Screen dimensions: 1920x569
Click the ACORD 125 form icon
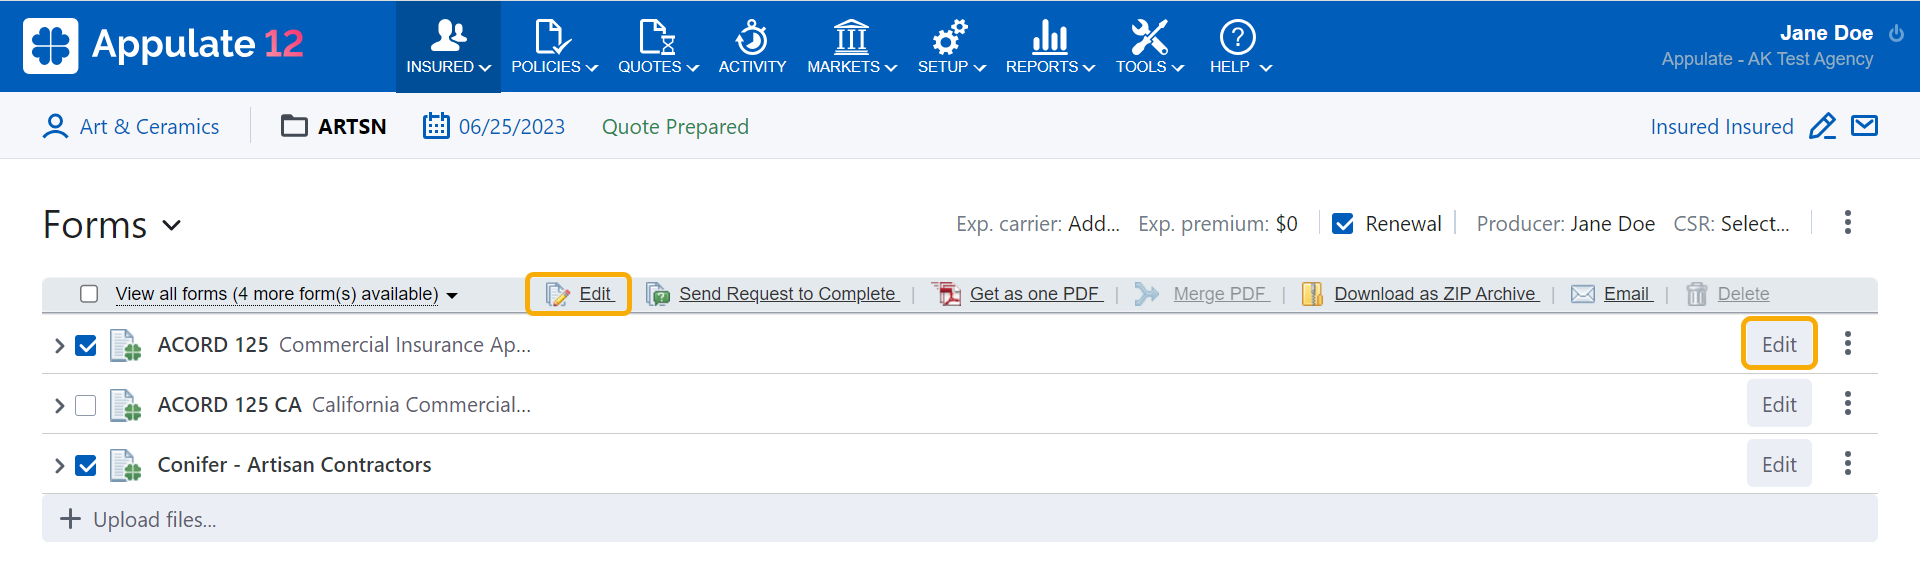tap(125, 345)
